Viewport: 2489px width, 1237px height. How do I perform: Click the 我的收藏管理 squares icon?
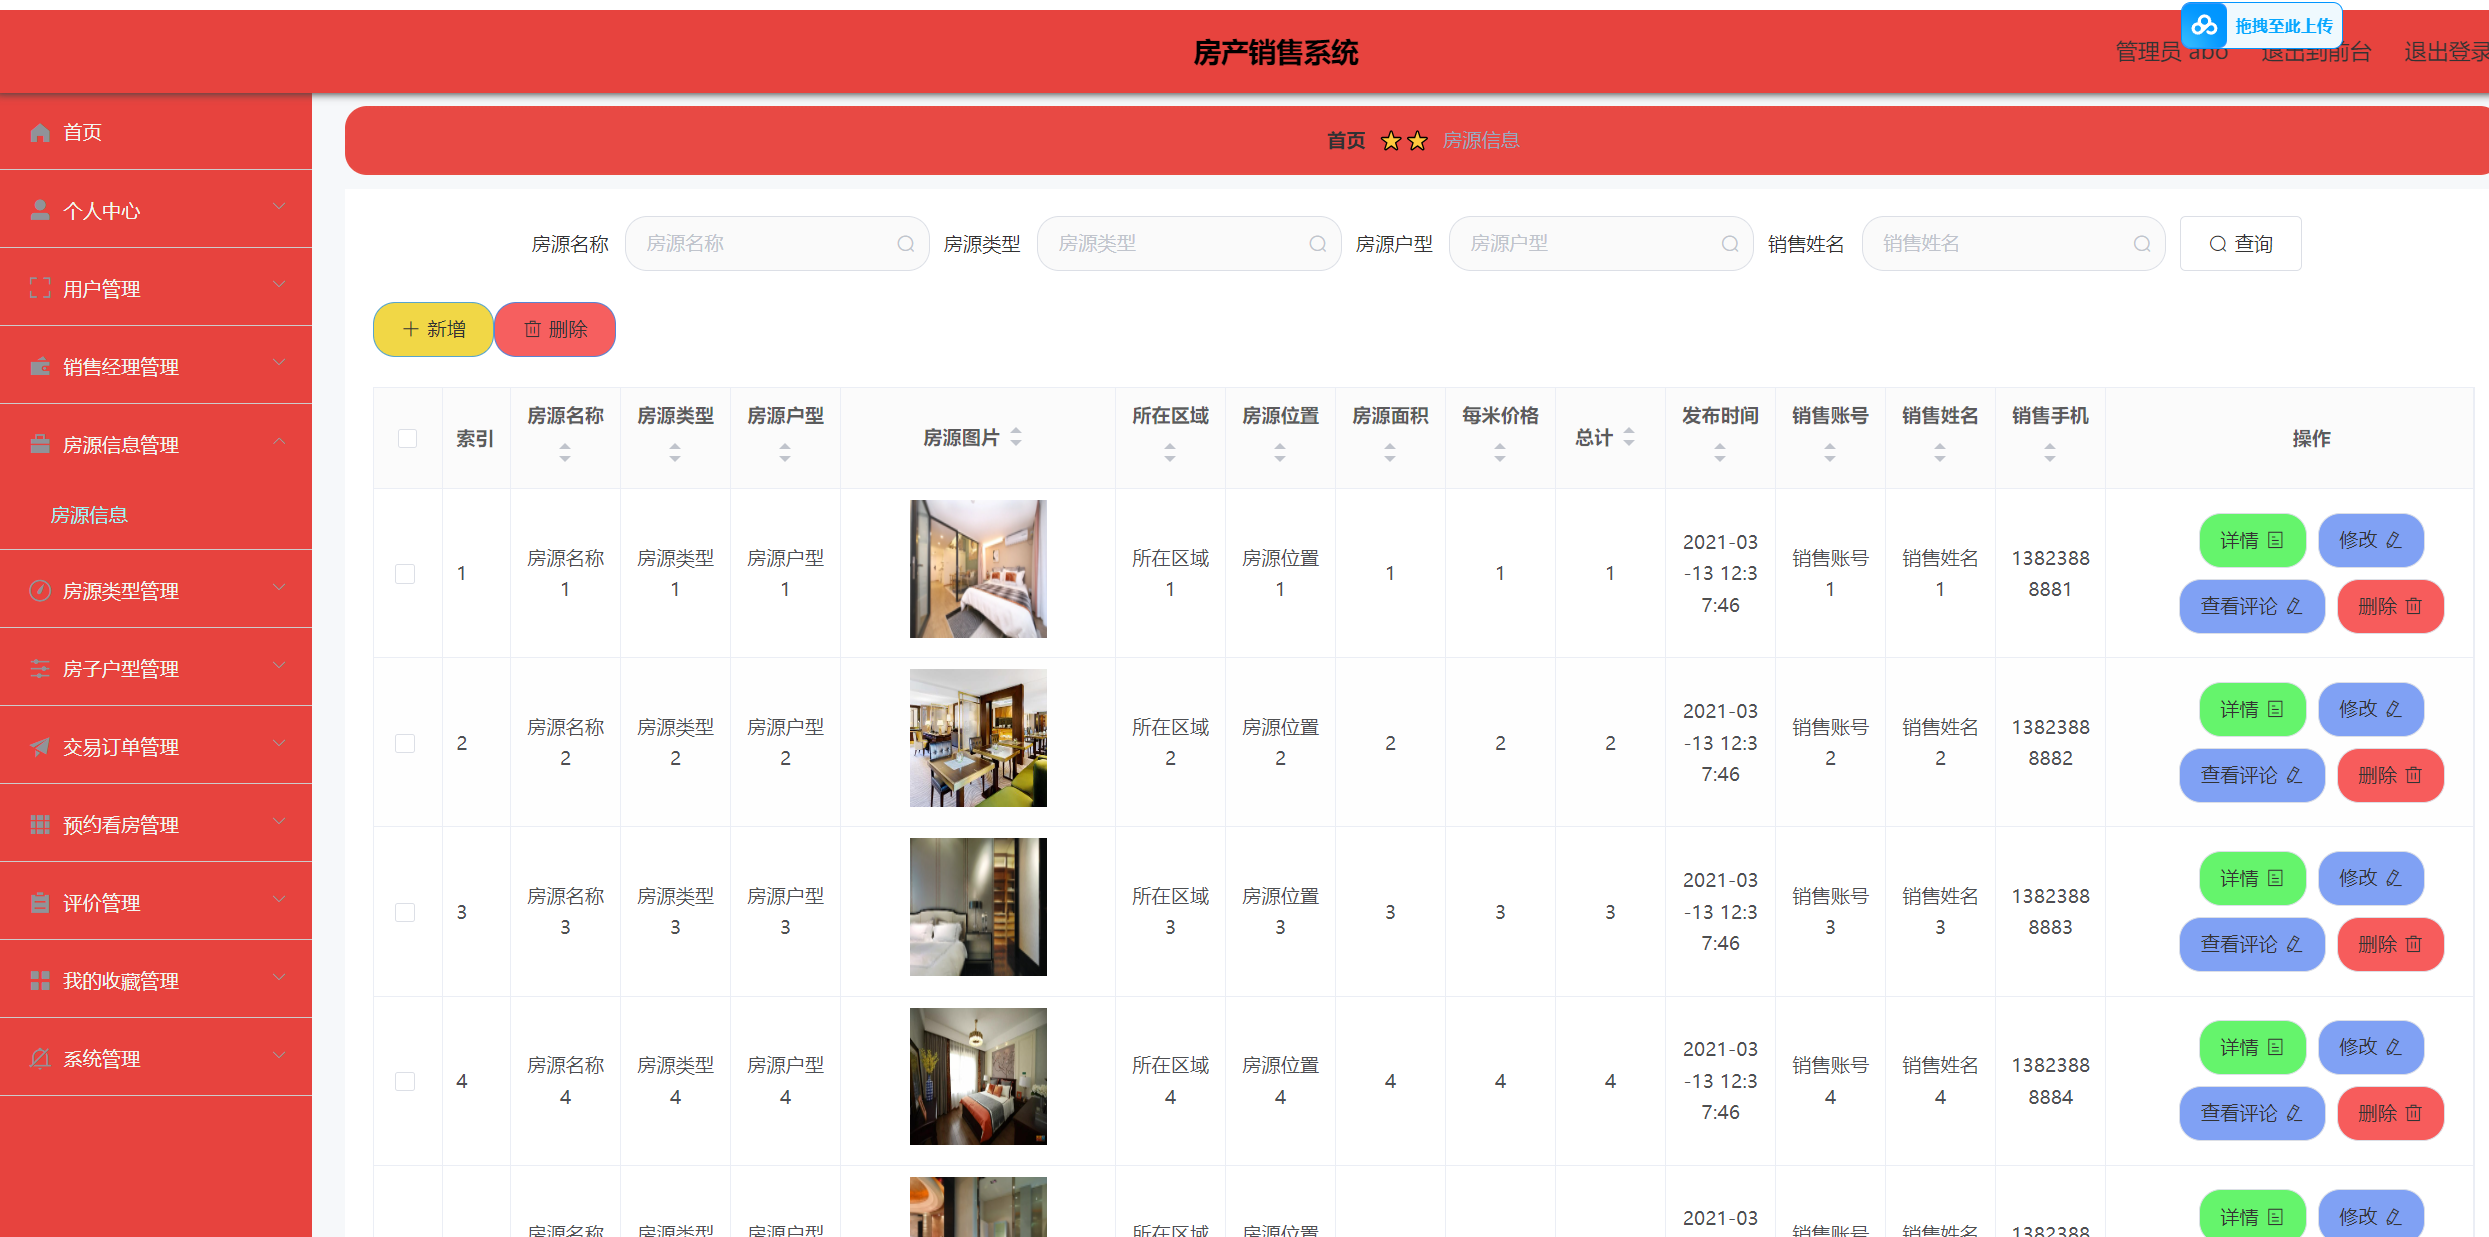(x=40, y=980)
